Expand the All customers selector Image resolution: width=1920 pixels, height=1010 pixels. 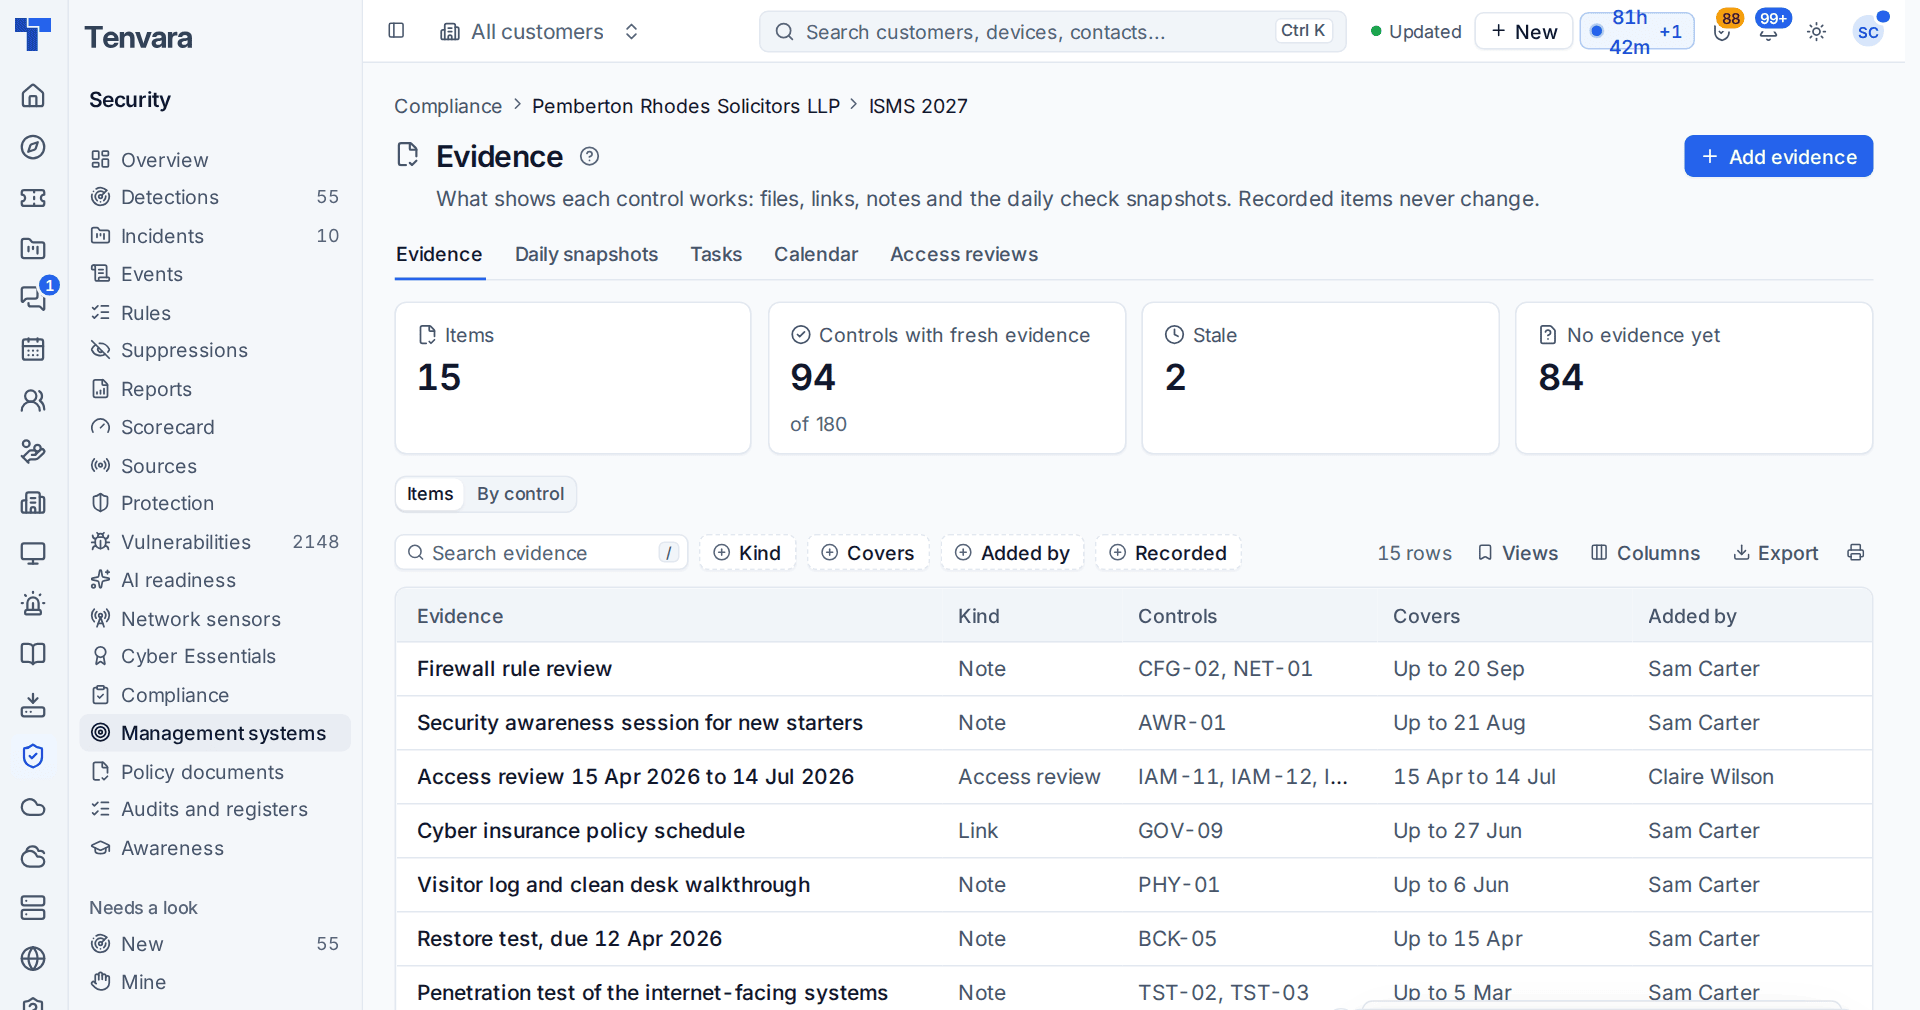click(x=540, y=32)
